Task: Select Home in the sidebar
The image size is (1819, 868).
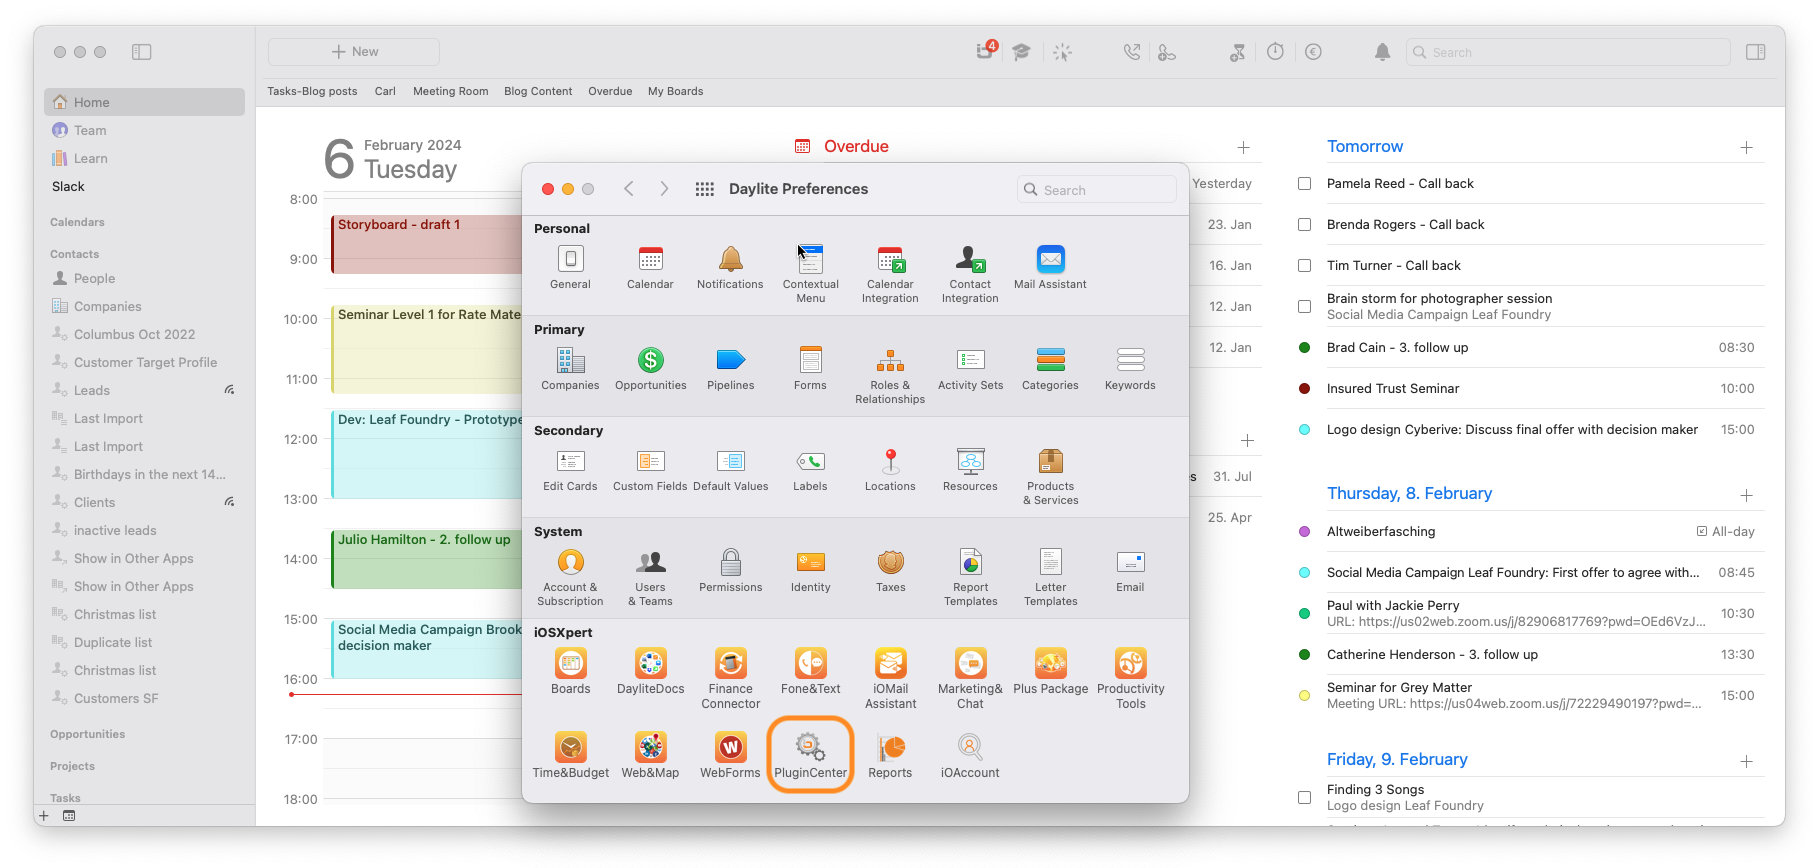Action: (144, 102)
